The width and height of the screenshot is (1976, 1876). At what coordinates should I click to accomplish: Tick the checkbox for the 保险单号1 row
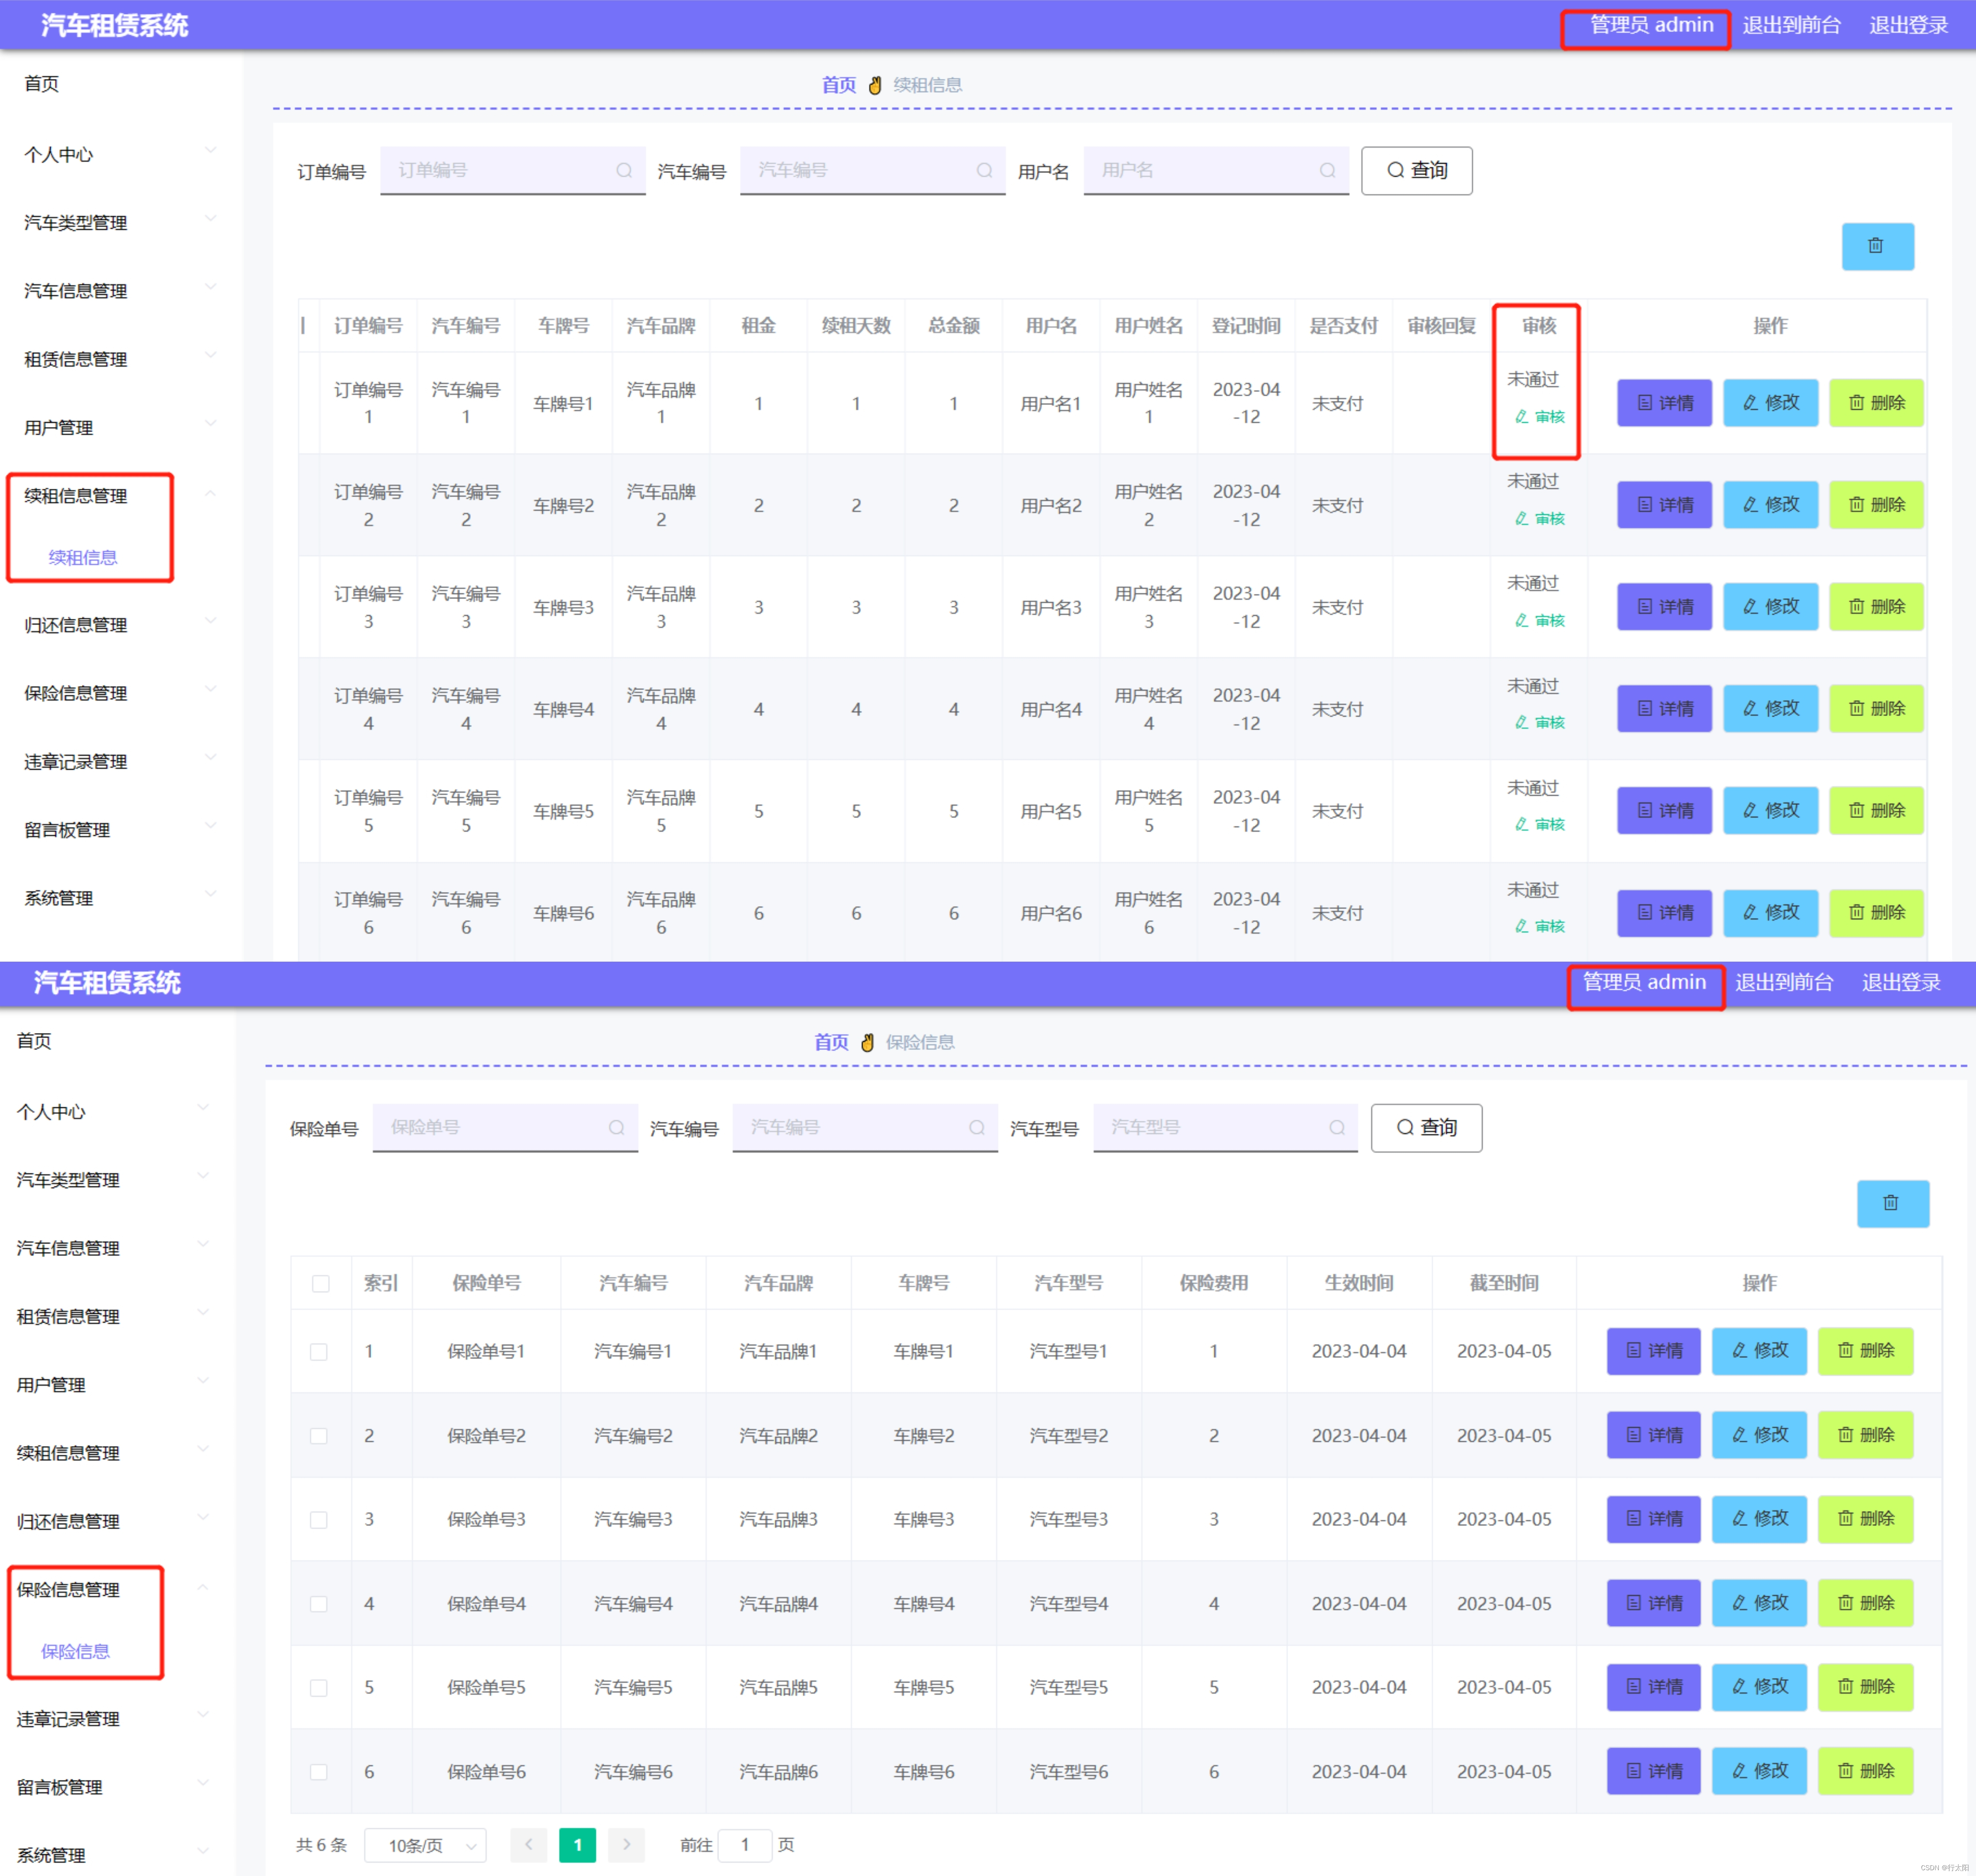coord(319,1351)
